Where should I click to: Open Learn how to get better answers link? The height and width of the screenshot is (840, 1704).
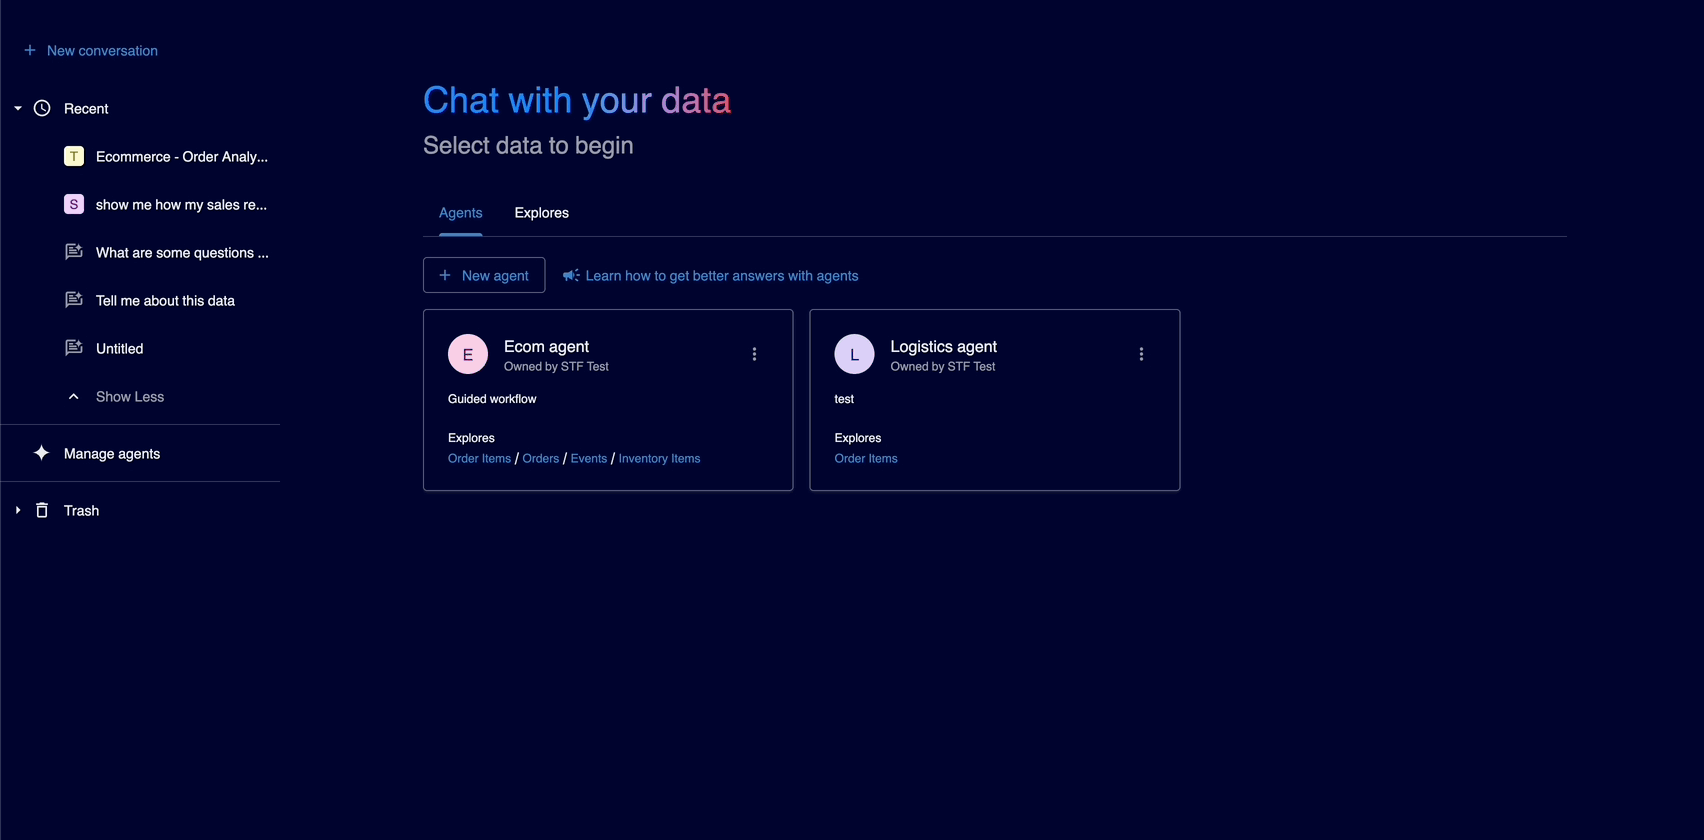tap(721, 276)
